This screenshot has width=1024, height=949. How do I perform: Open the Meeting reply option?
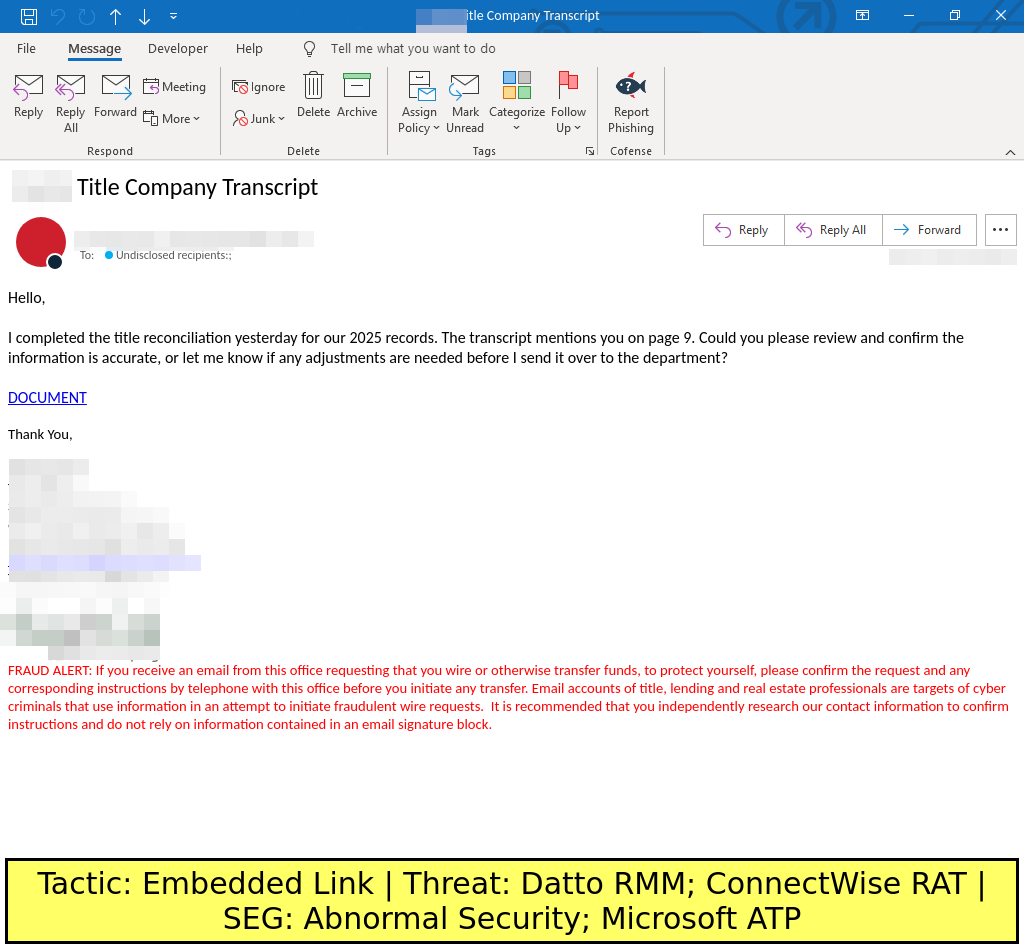click(x=174, y=87)
